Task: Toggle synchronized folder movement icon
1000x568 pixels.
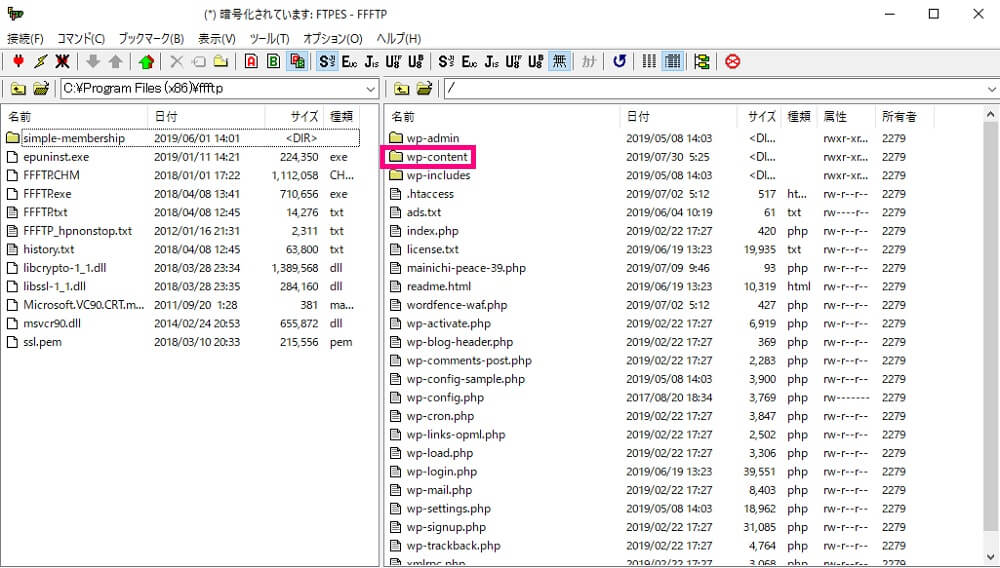Action: tap(702, 61)
